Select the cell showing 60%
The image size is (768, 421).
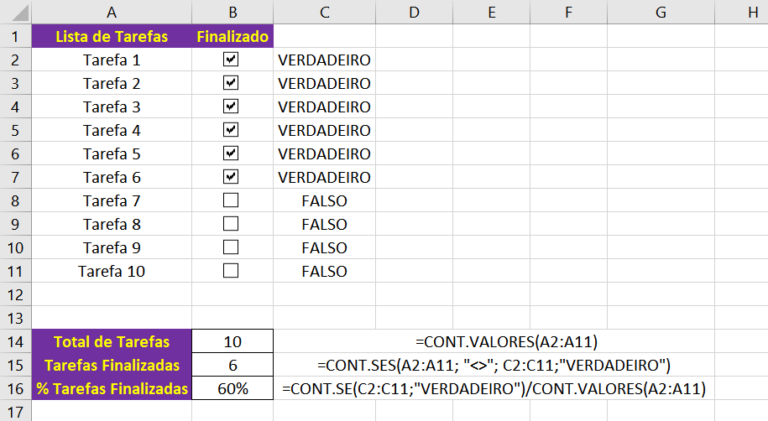232,388
